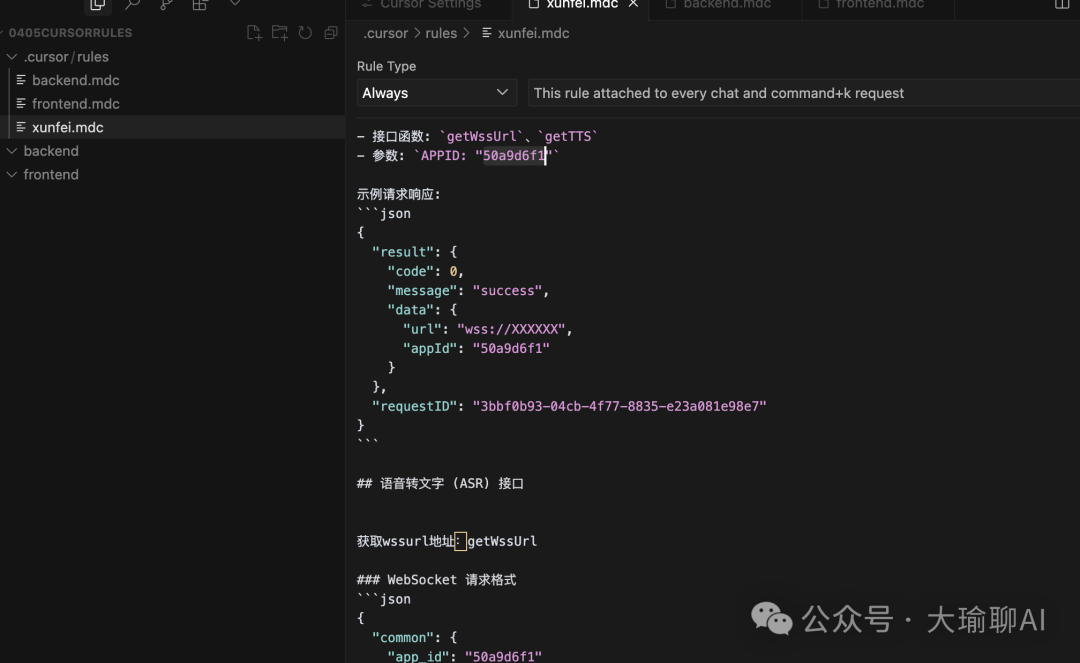Viewport: 1080px width, 663px height.
Task: Open the Search view icon
Action: pyautogui.click(x=132, y=4)
